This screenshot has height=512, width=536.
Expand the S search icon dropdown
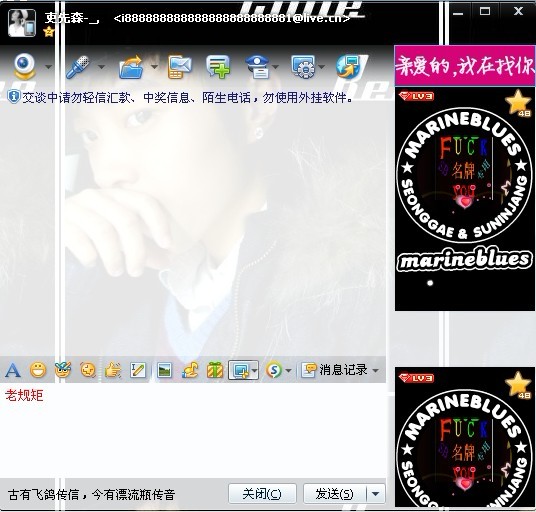(288, 370)
